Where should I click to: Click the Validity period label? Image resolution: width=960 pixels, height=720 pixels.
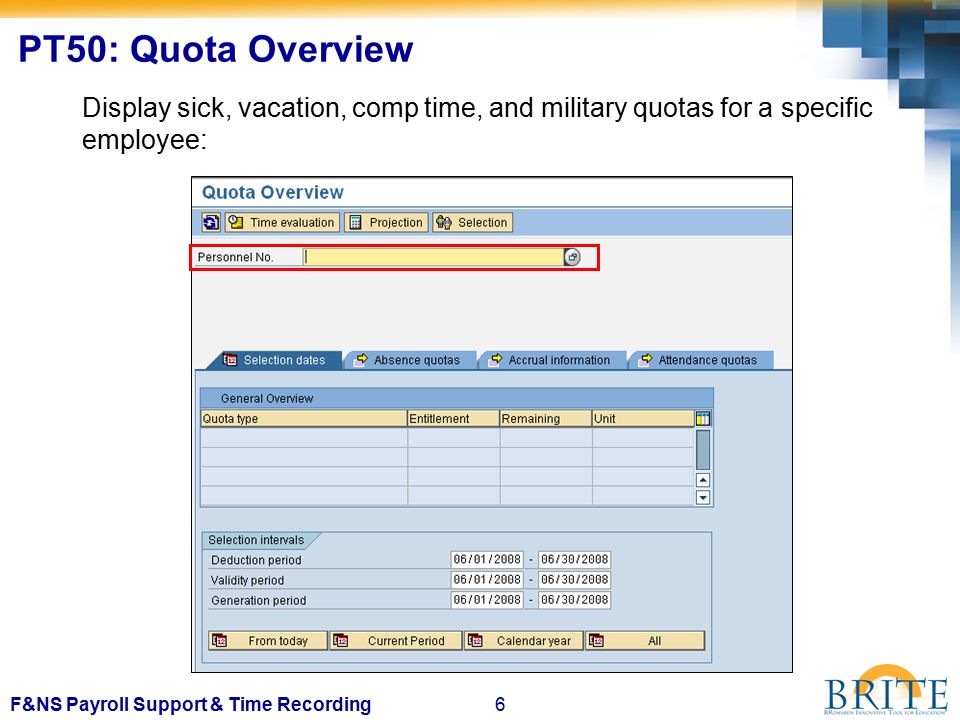click(247, 580)
